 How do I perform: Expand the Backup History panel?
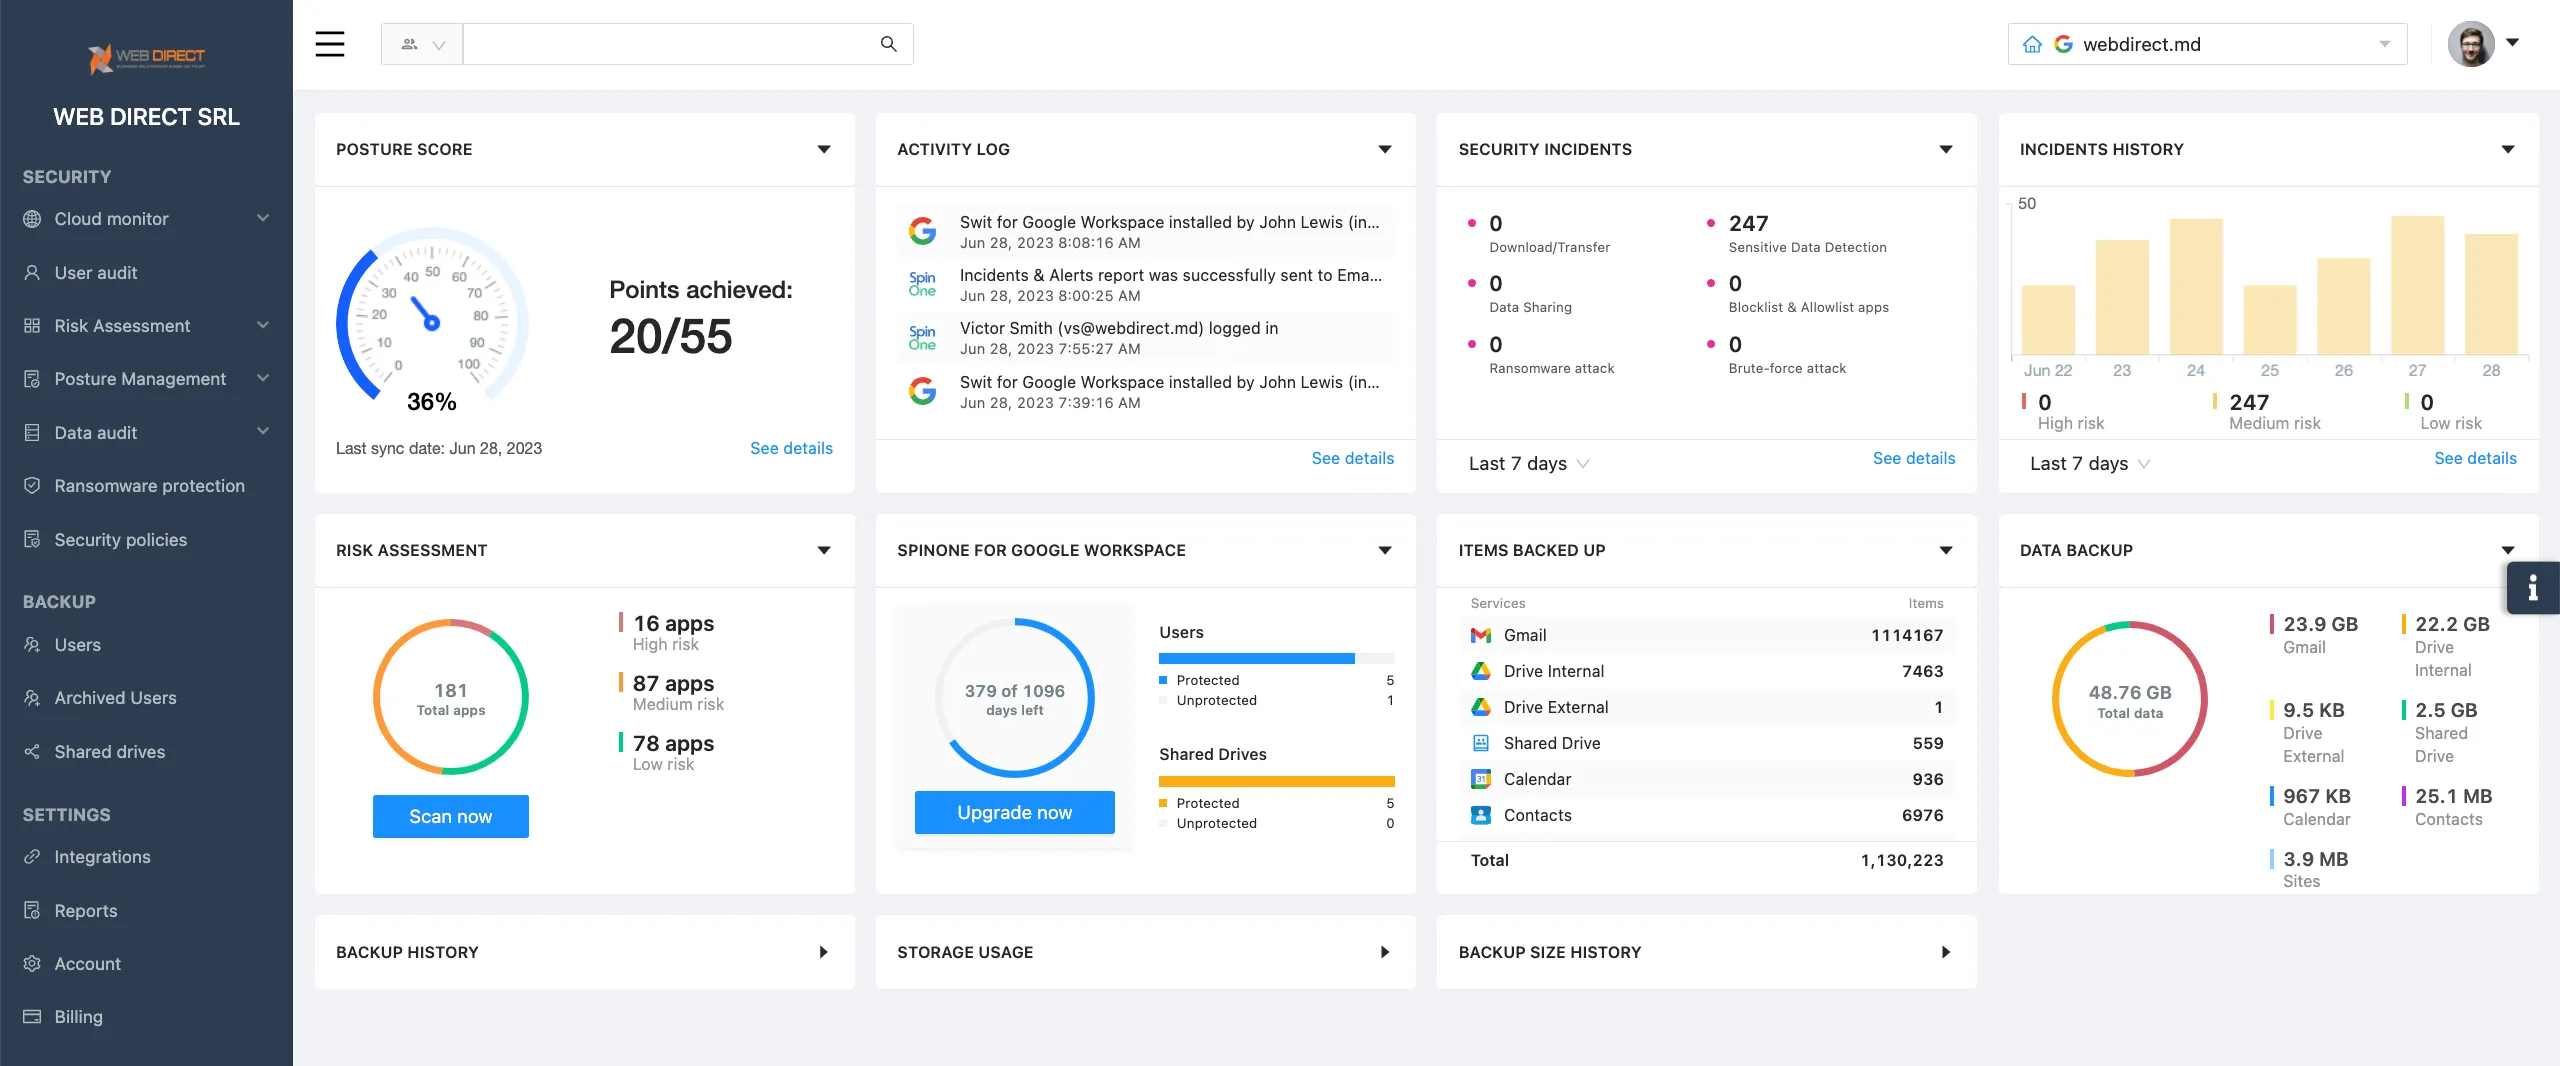pos(824,952)
